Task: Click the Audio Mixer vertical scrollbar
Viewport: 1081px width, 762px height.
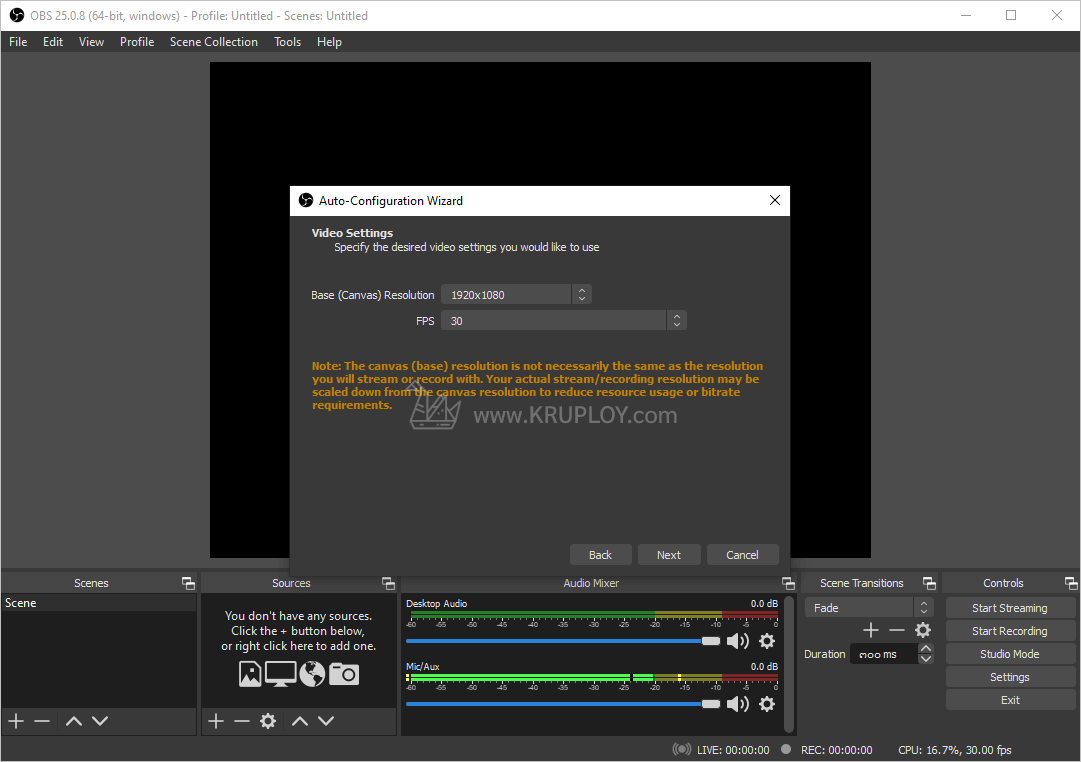Action: pyautogui.click(x=789, y=664)
